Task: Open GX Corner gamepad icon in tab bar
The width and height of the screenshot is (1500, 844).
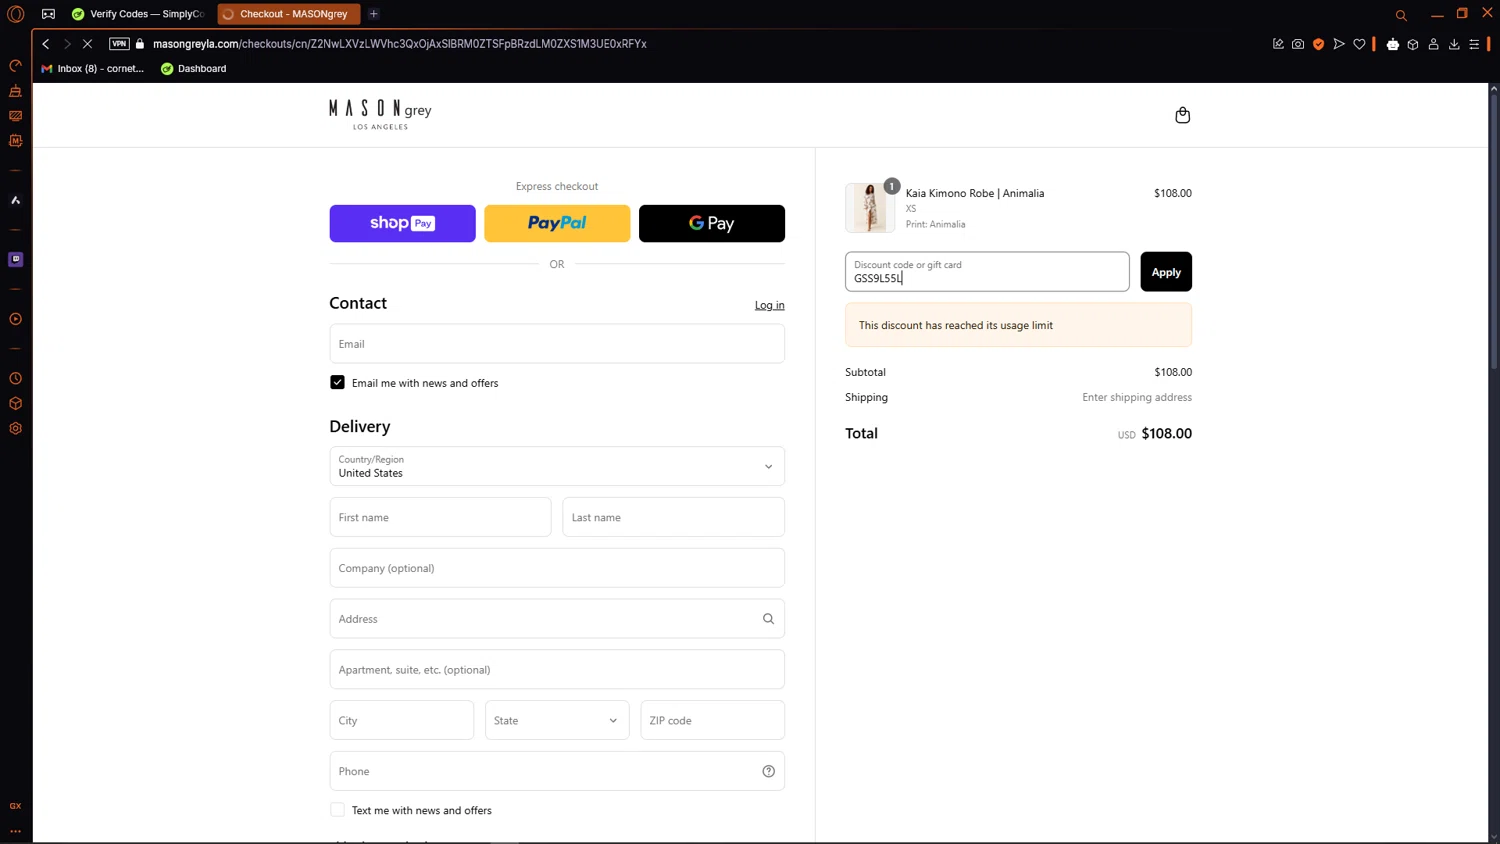Action: coord(48,14)
